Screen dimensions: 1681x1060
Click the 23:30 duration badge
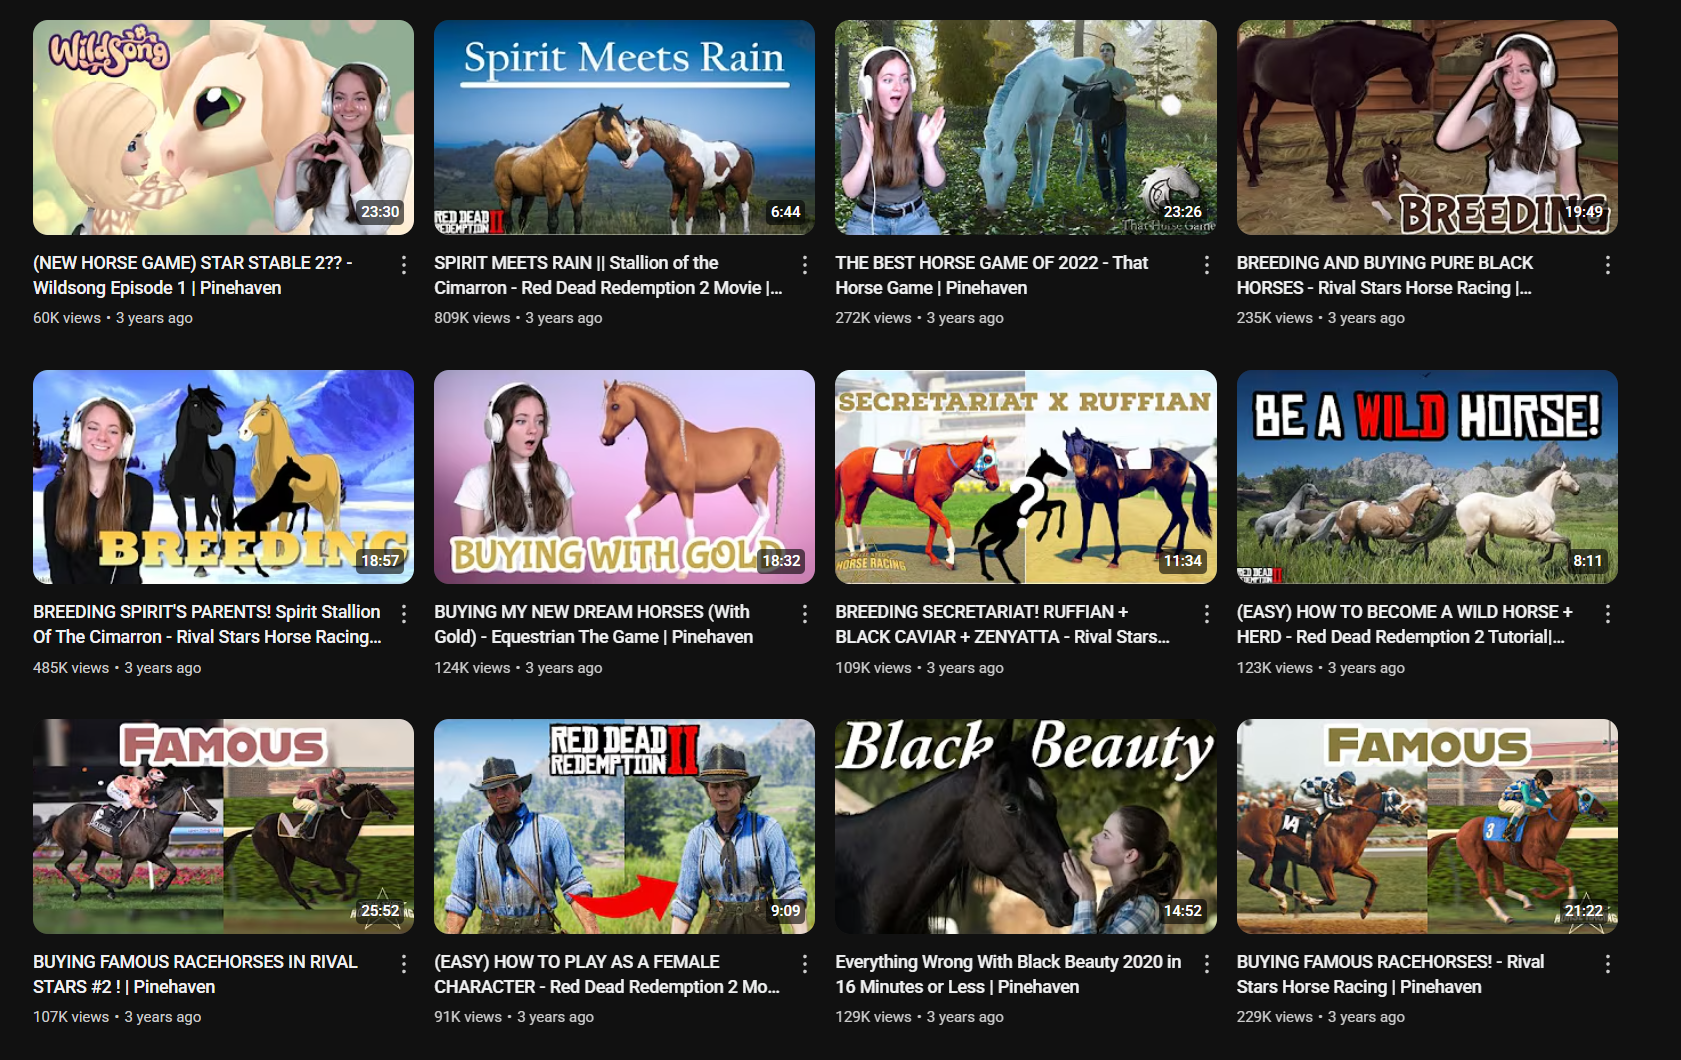pos(380,212)
